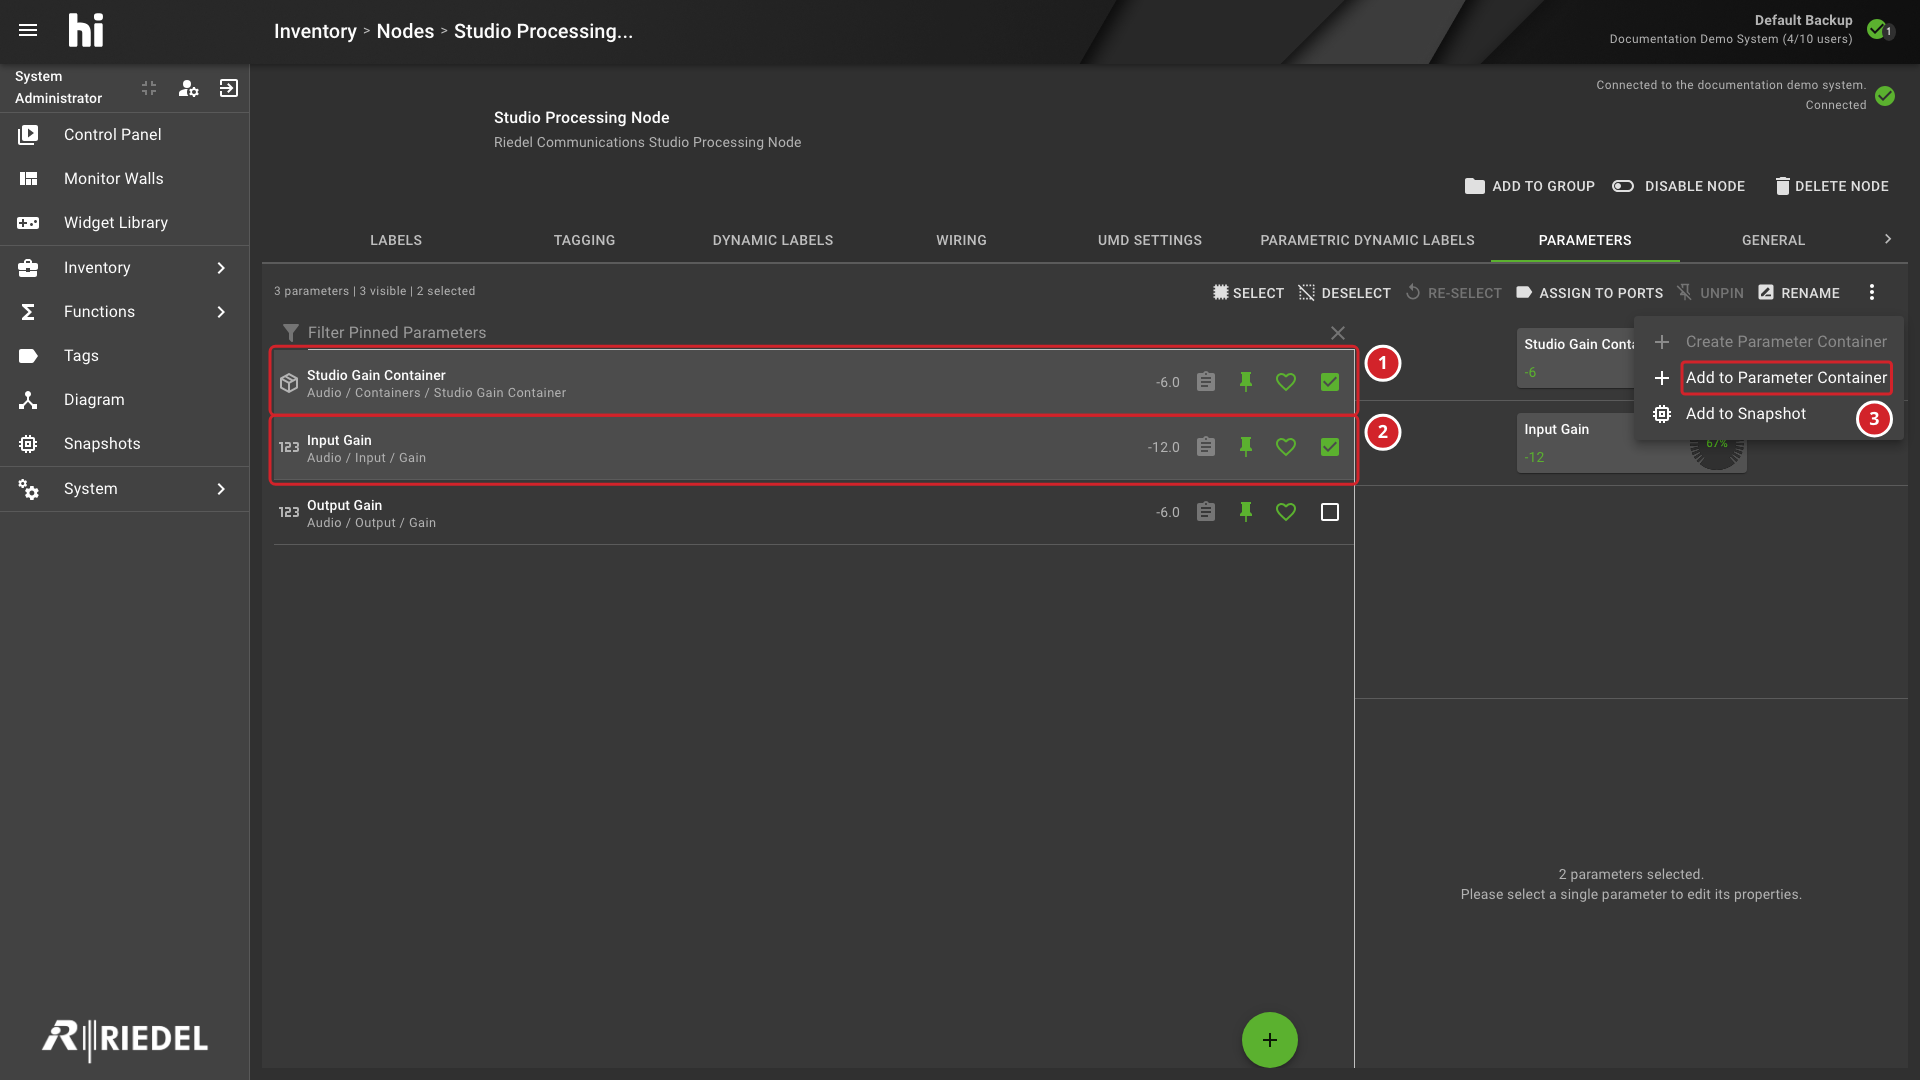The image size is (1920, 1080).
Task: Open user settings icon
Action: (x=188, y=88)
